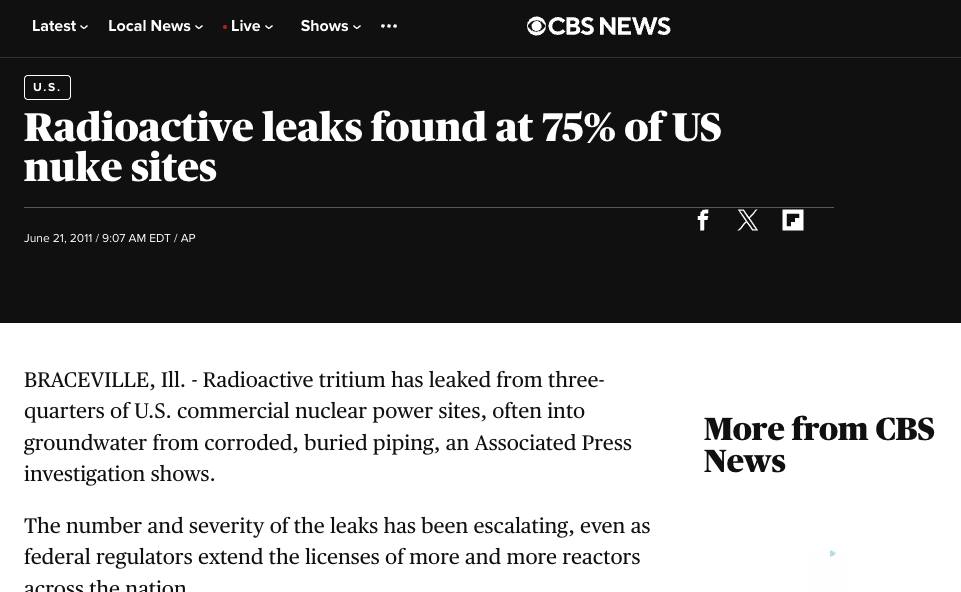
Task: Open the Local News menu item
Action: [x=149, y=27]
